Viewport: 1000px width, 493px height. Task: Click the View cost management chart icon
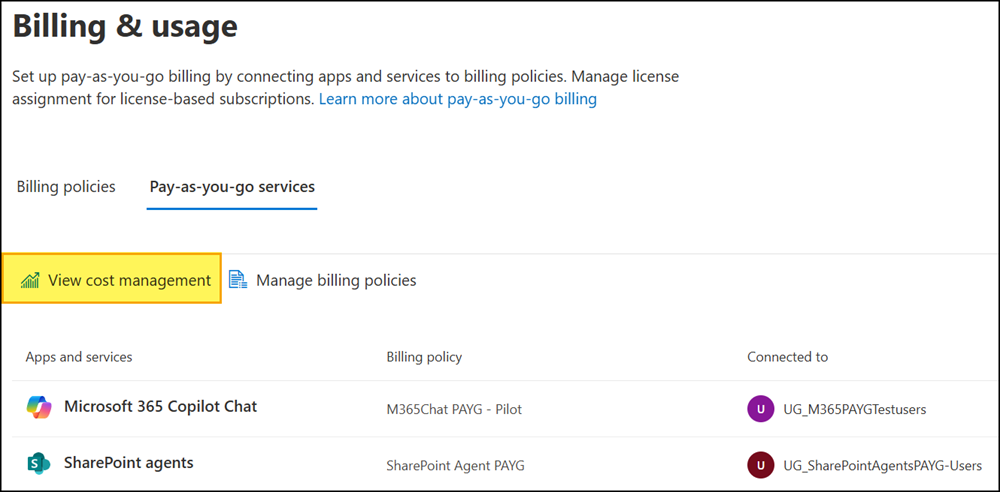[29, 280]
